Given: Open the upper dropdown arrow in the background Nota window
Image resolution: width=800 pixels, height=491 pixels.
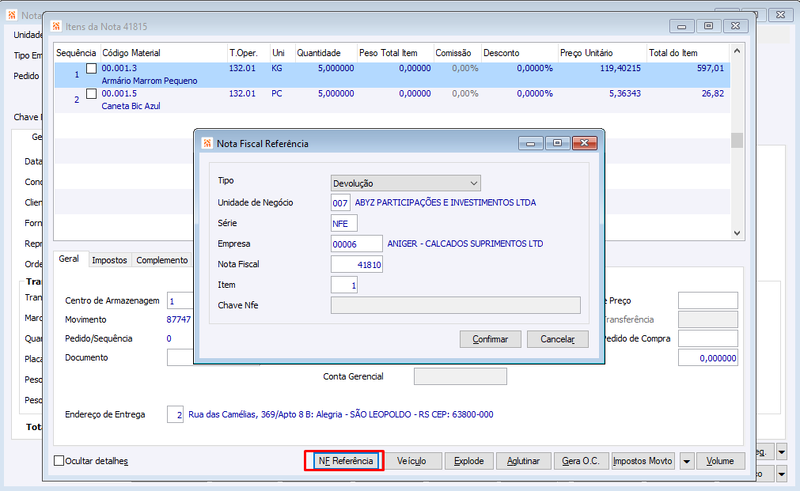Looking at the screenshot, I should (781, 452).
